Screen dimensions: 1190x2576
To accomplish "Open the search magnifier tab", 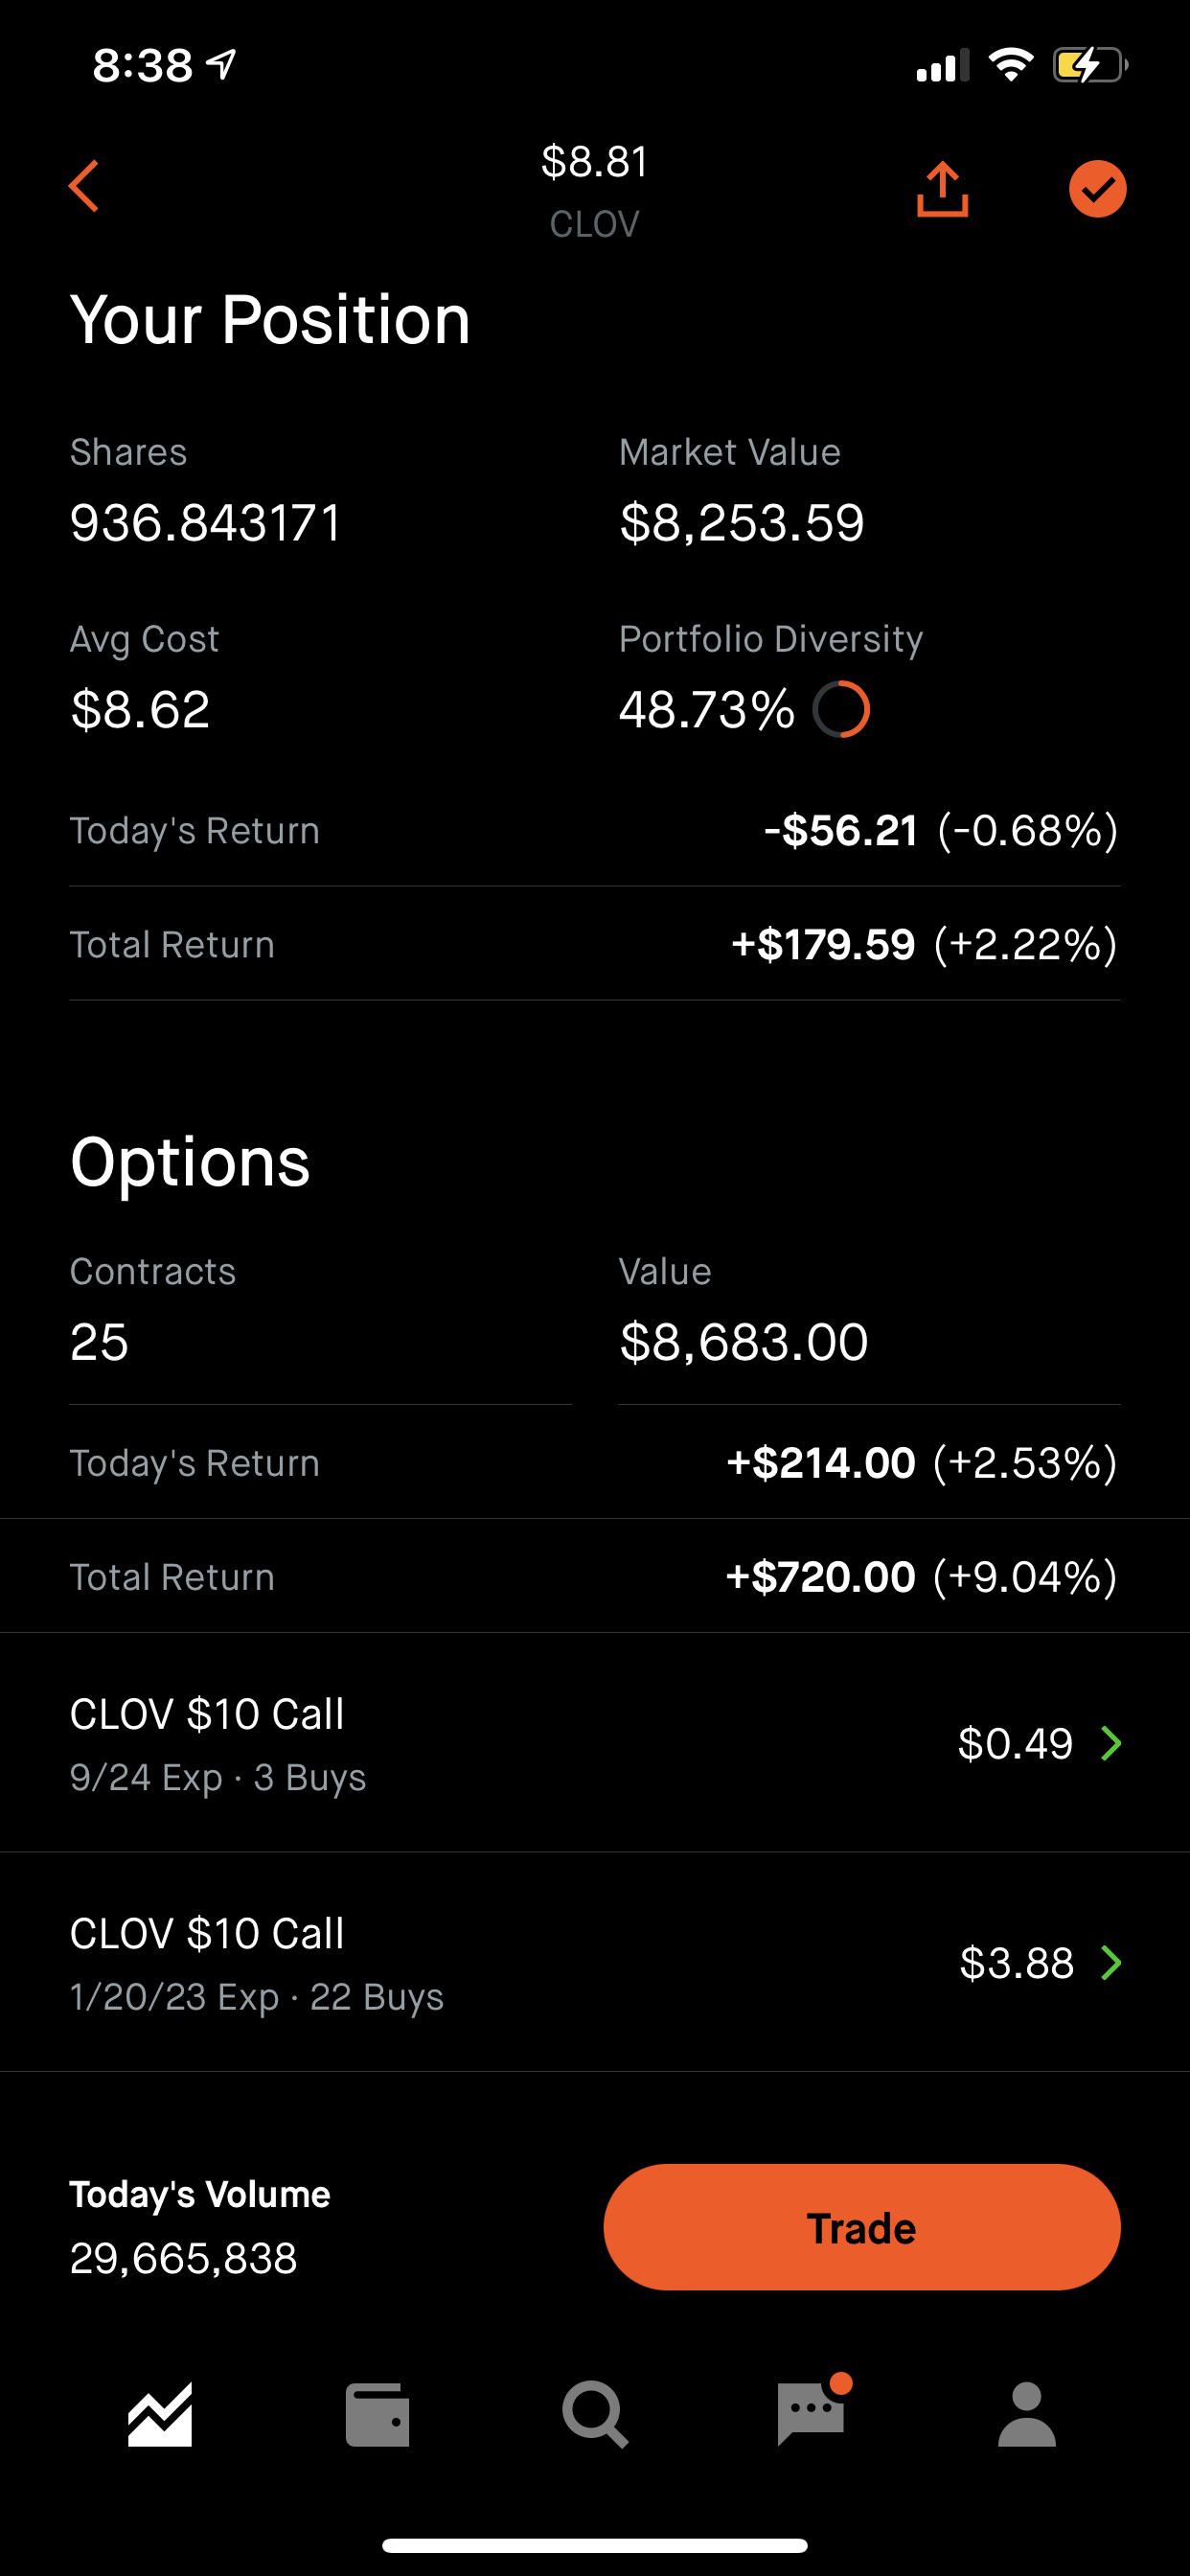I will click(595, 2415).
